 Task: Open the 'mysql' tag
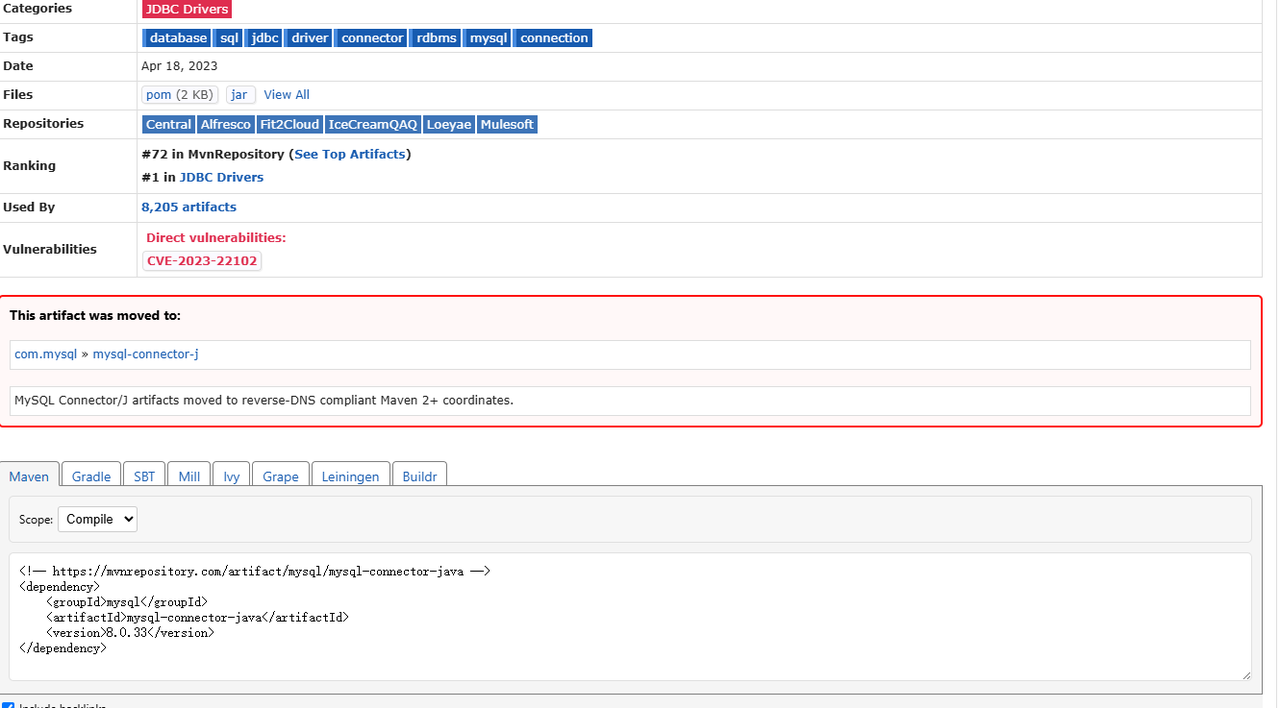(489, 38)
